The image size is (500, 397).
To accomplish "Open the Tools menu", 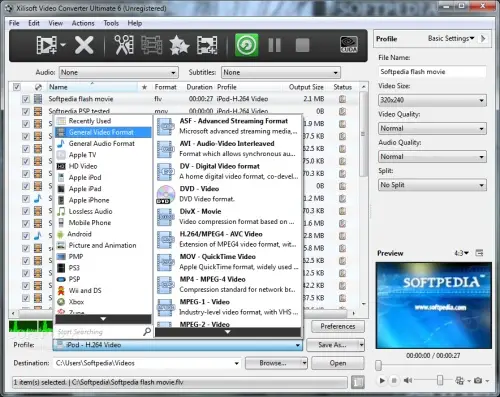I will click(111, 23).
